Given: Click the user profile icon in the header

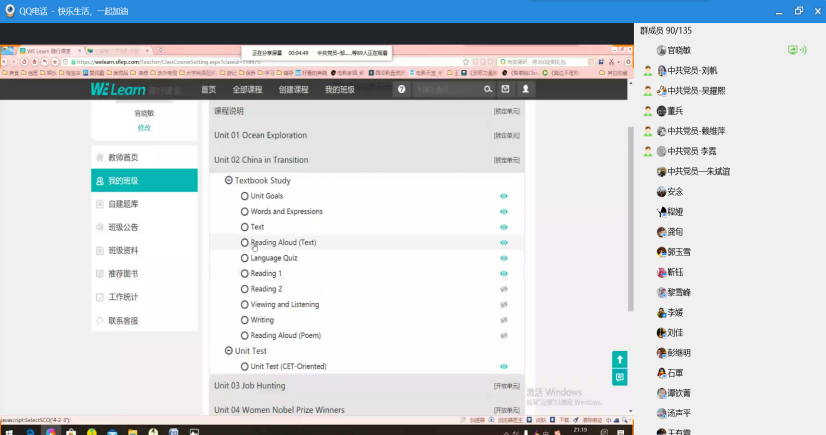Looking at the screenshot, I should click(x=526, y=89).
